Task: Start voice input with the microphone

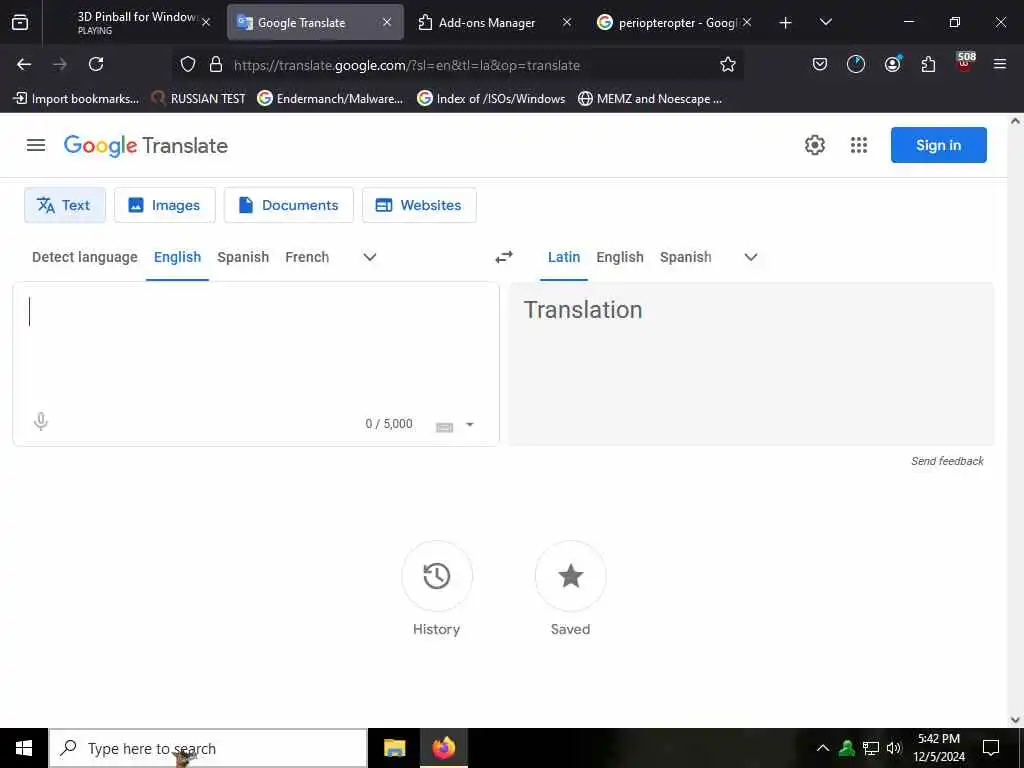Action: click(x=40, y=422)
